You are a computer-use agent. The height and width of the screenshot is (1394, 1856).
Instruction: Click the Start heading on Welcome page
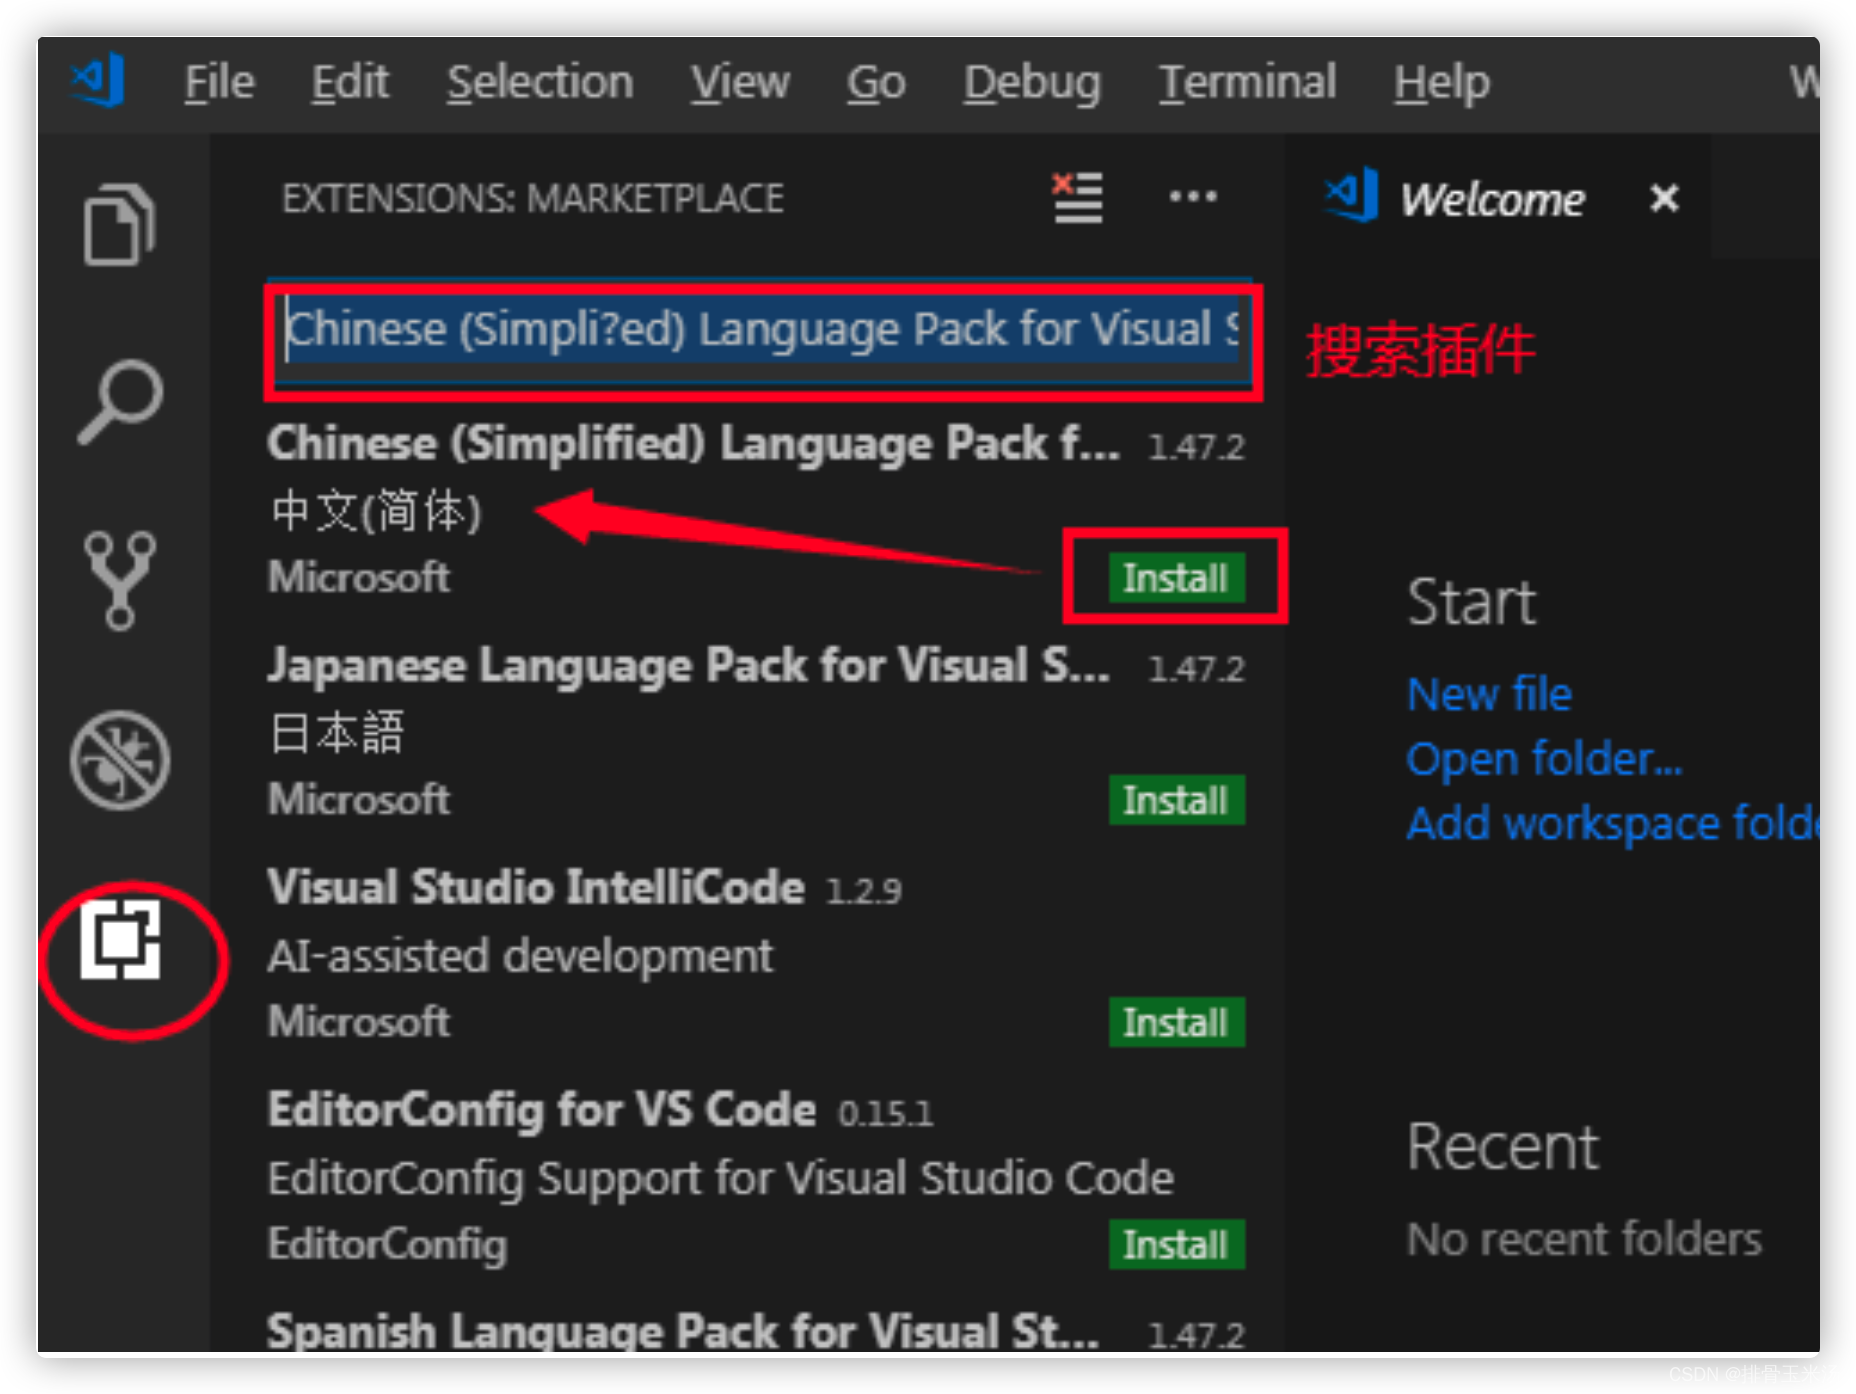pos(1471,602)
